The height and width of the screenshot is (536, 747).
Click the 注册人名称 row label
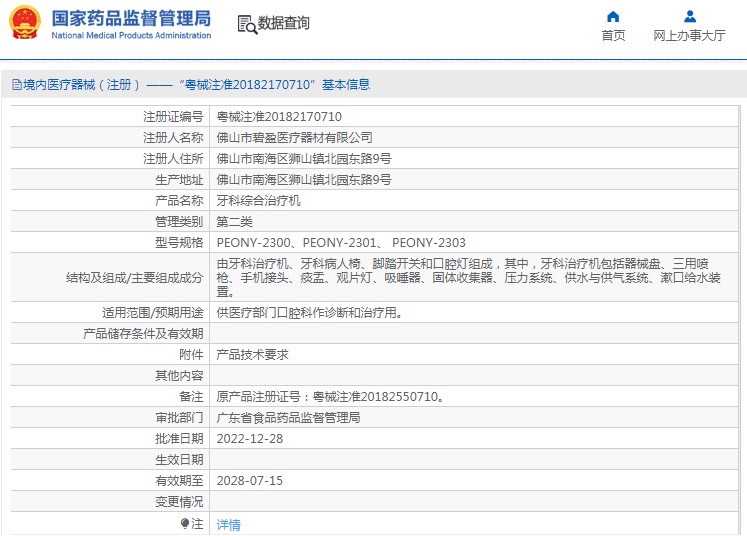coord(173,138)
